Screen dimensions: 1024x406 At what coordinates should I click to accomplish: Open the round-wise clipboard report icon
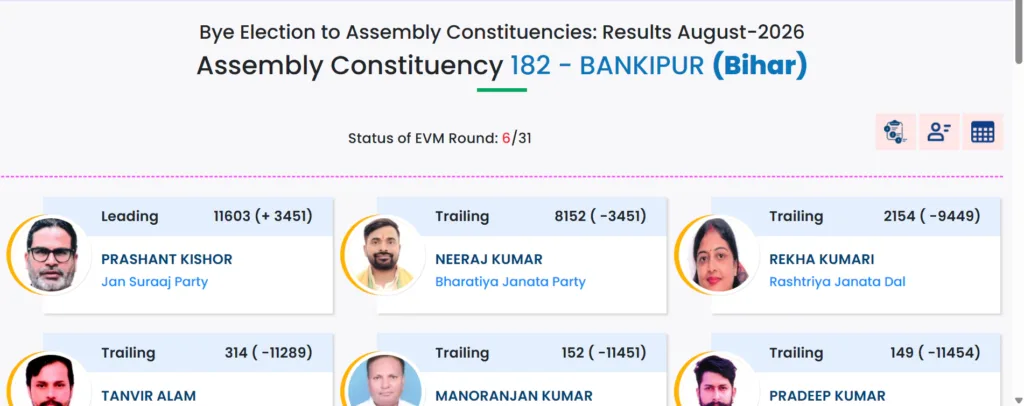[895, 132]
